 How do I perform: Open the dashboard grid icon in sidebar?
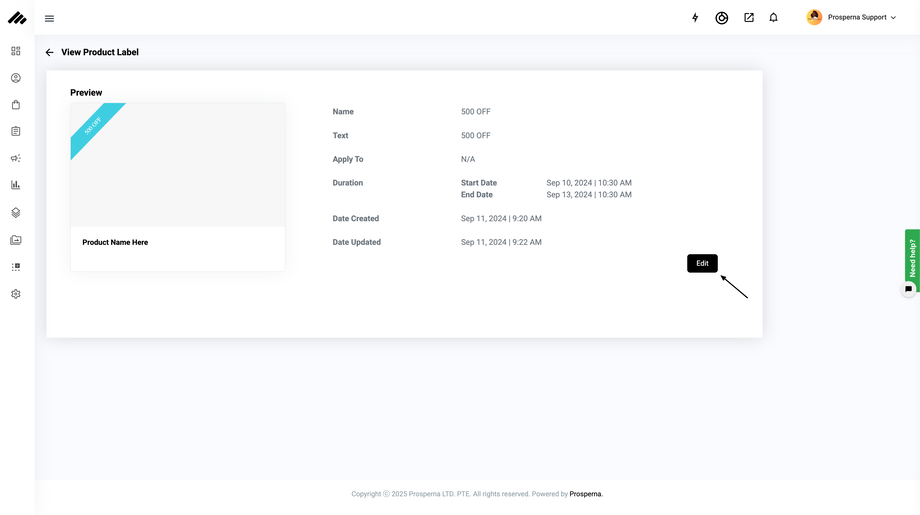click(x=16, y=51)
